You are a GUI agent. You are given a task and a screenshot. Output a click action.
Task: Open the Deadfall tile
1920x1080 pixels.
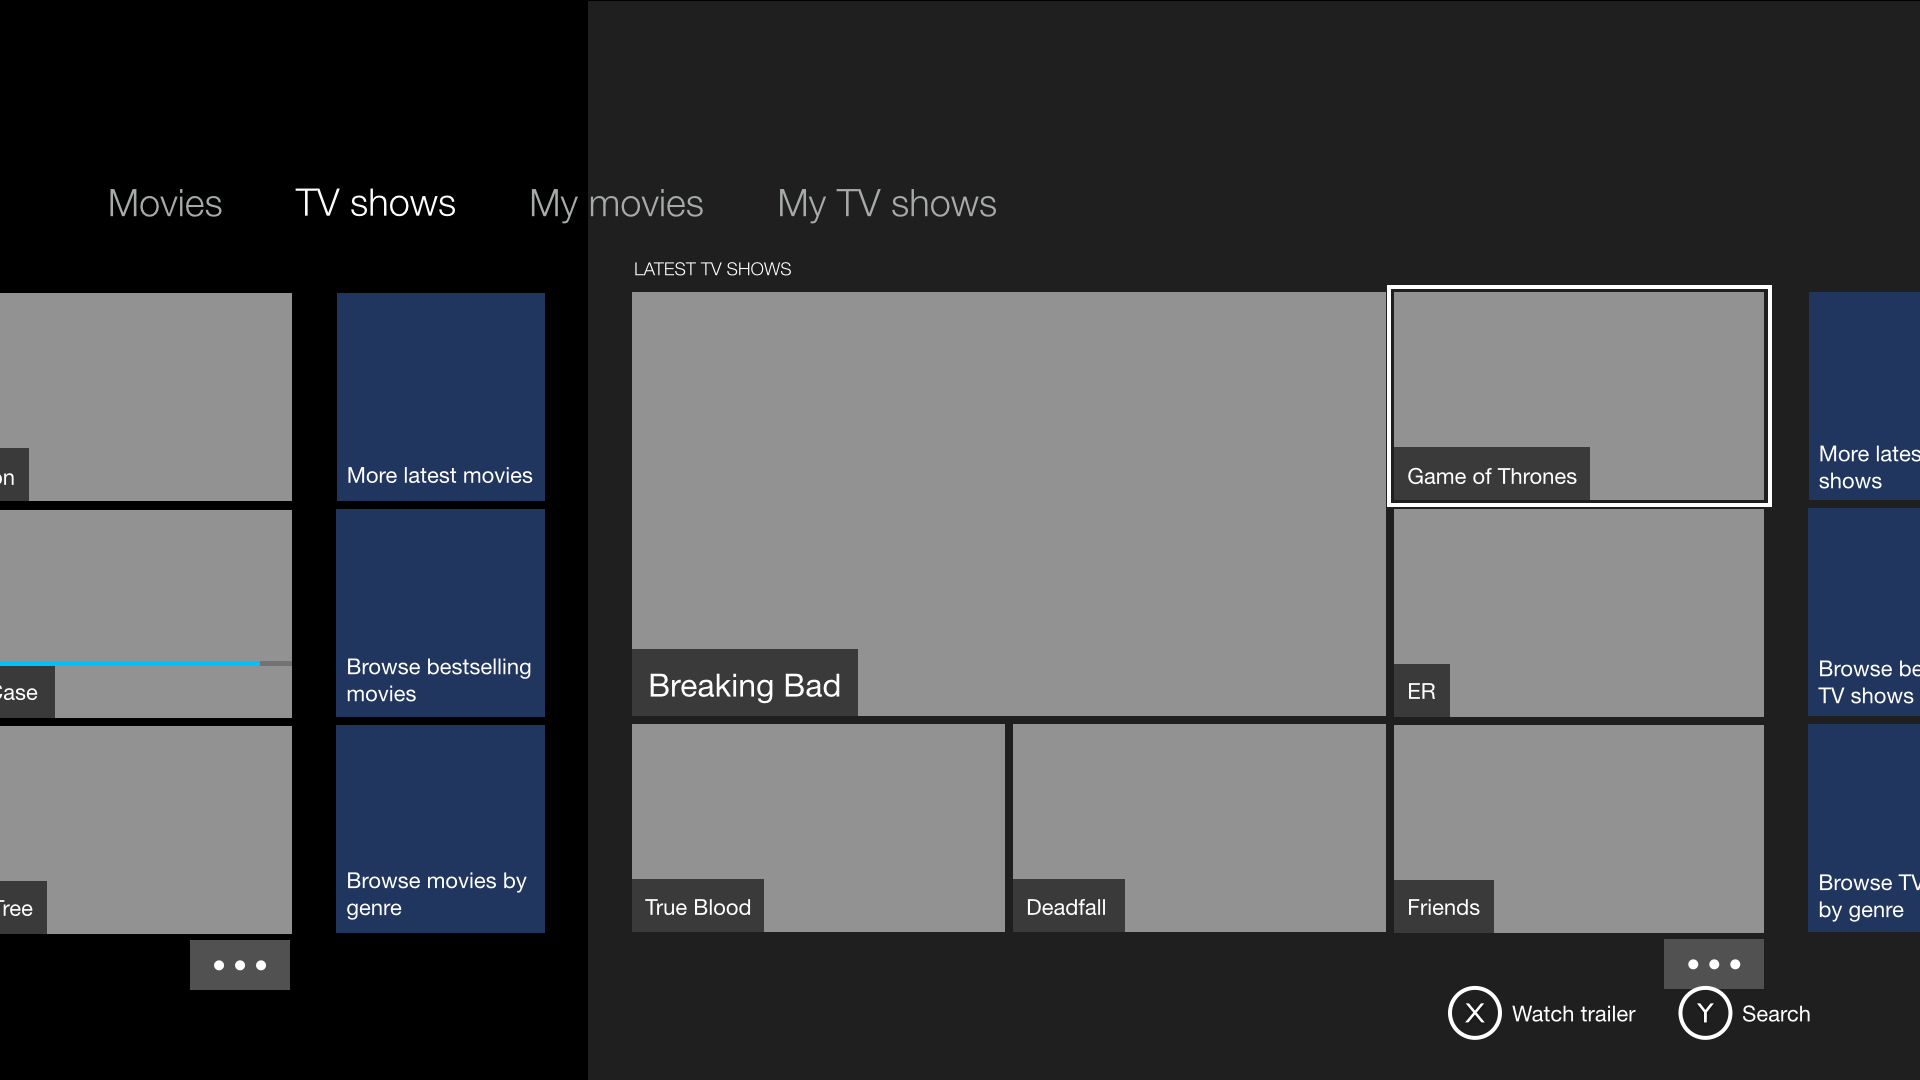click(x=1199, y=828)
